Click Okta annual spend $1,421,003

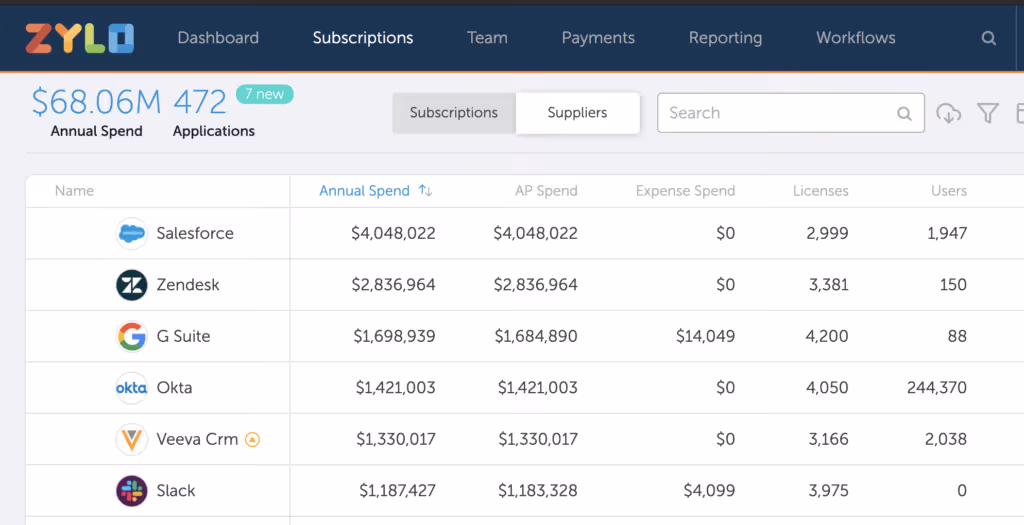[395, 388]
